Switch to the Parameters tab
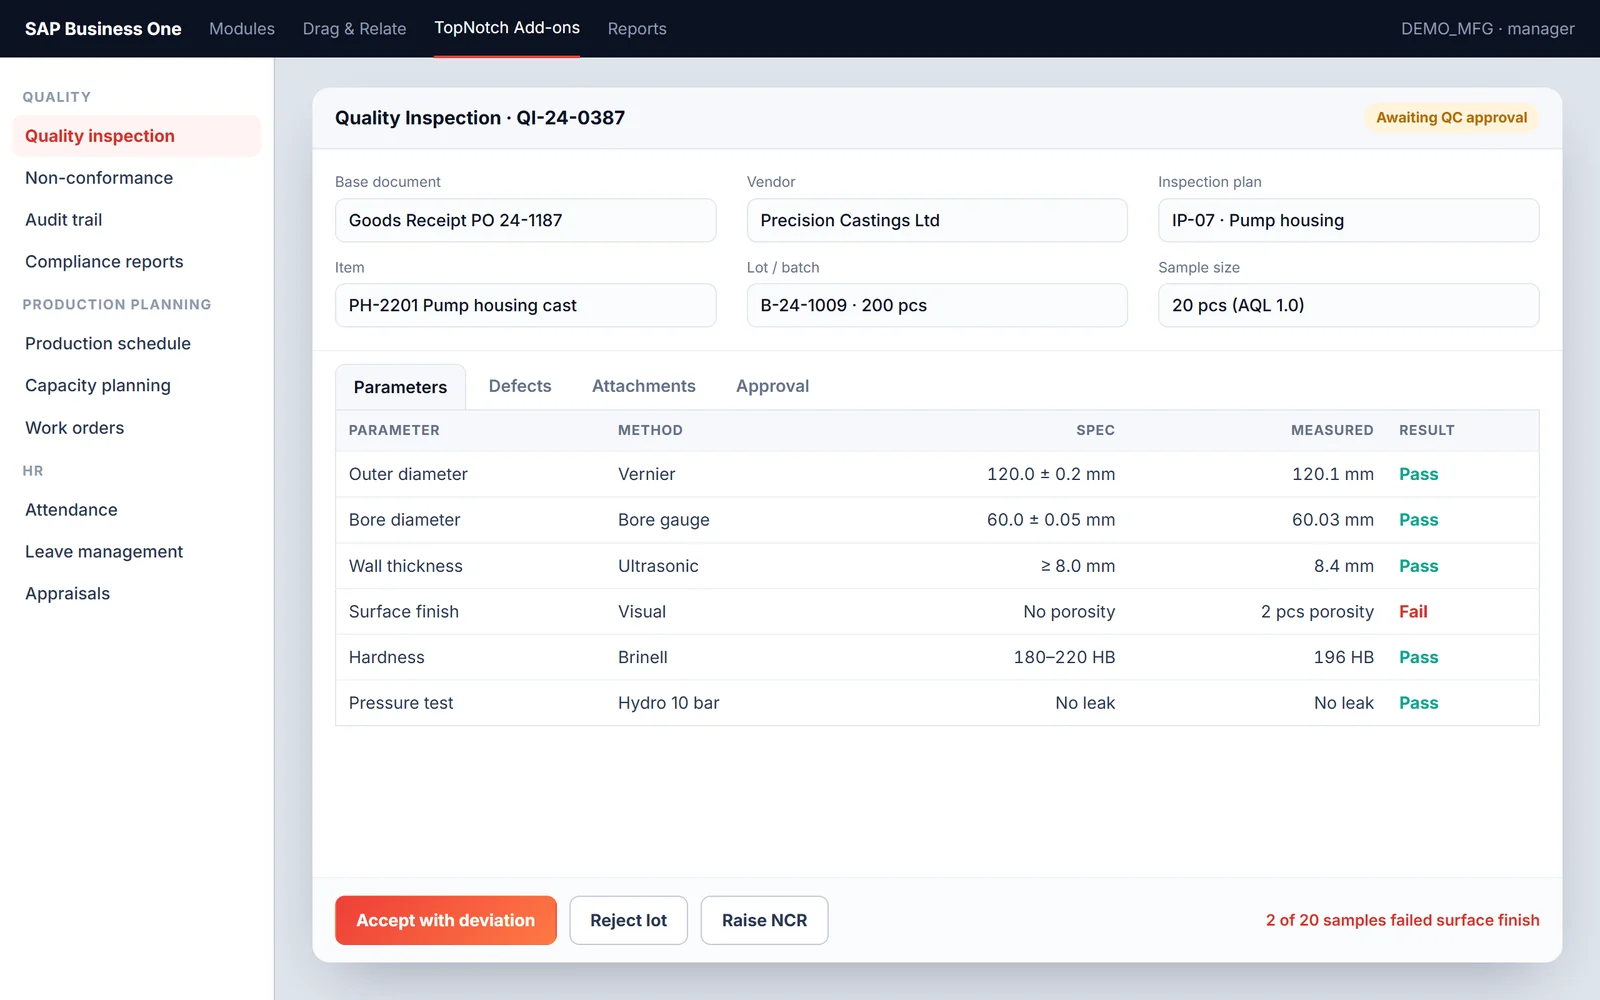This screenshot has width=1600, height=1000. (400, 387)
